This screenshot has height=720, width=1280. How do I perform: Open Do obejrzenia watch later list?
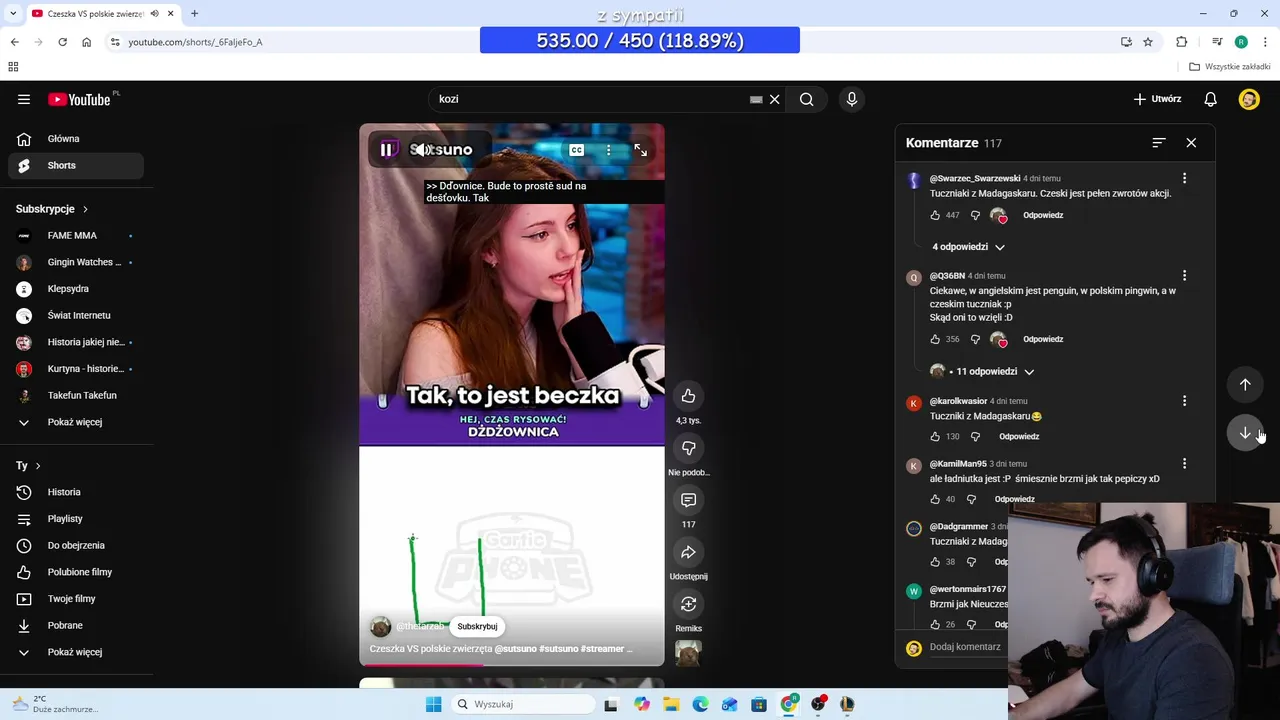(x=76, y=546)
